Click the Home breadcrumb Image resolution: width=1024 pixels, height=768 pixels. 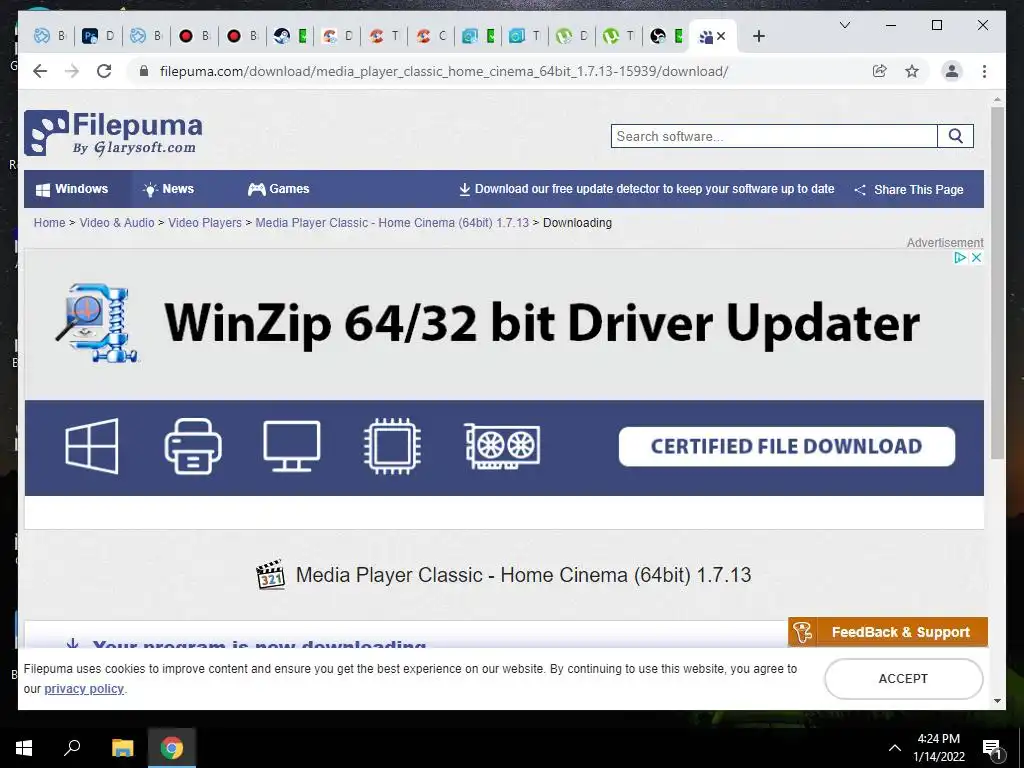coord(50,223)
